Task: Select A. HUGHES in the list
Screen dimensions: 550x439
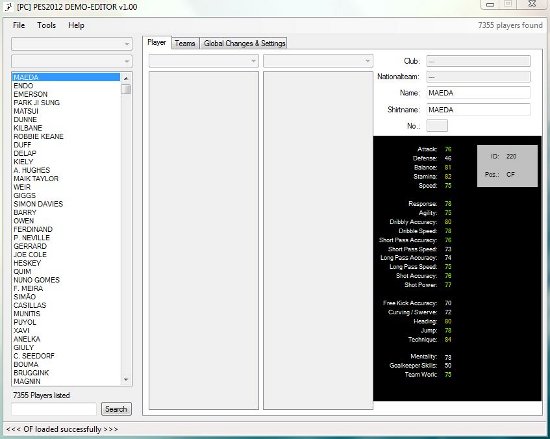Action: pyautogui.click(x=66, y=170)
